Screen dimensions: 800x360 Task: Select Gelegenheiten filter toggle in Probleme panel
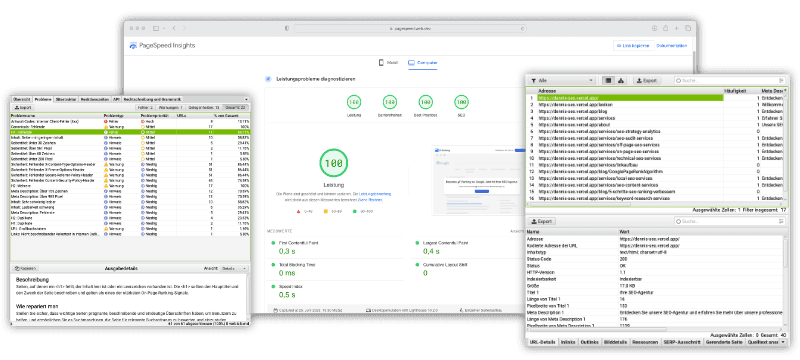click(204, 108)
